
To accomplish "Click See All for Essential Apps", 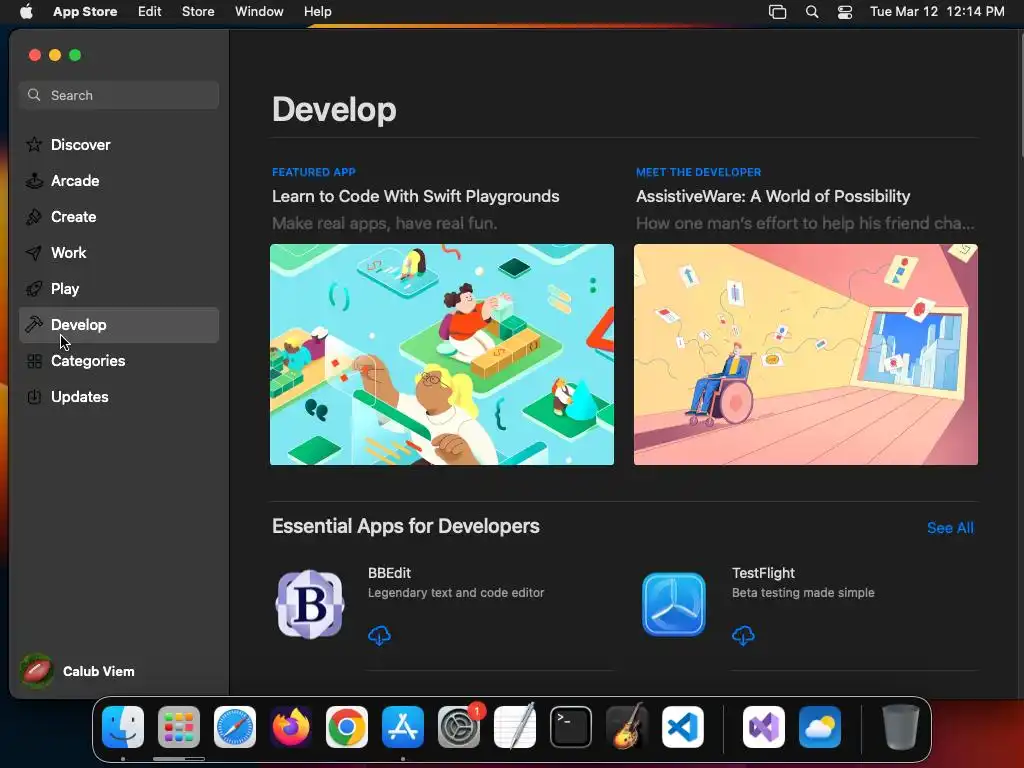I will (950, 528).
